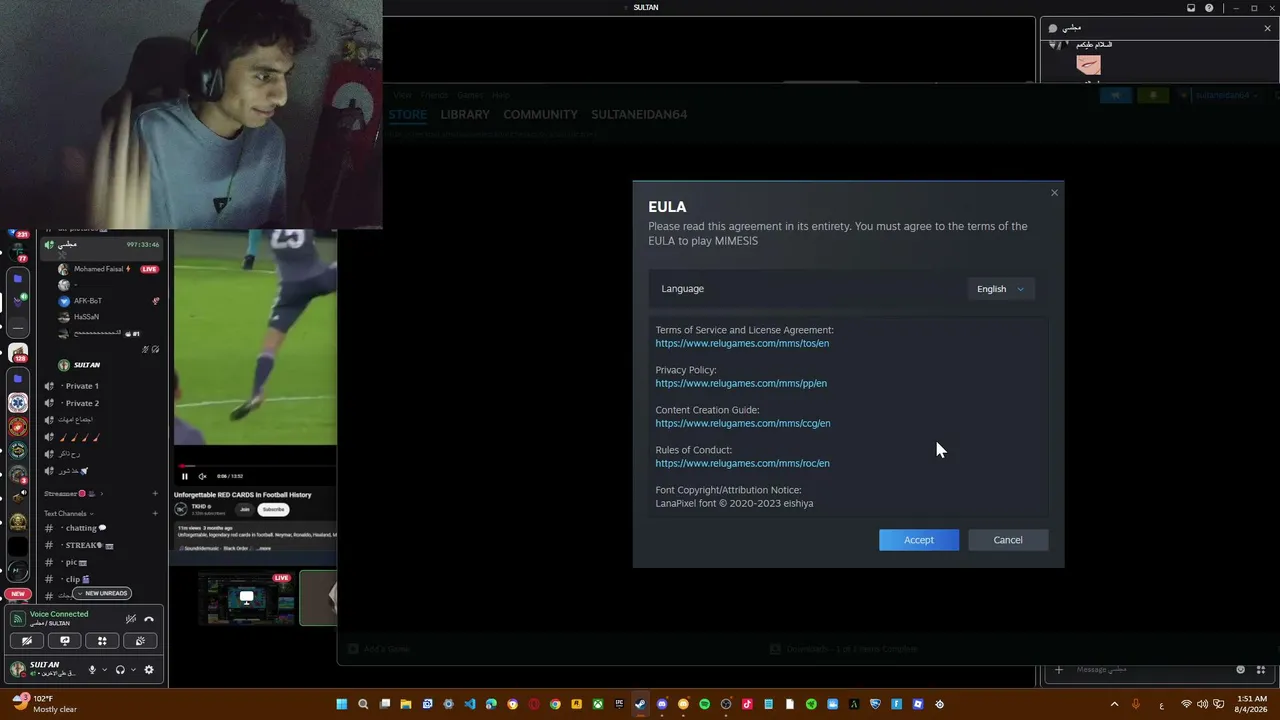Image resolution: width=1280 pixels, height=720 pixels.
Task: Open microphone input options arrow
Action: pyautogui.click(x=105, y=670)
